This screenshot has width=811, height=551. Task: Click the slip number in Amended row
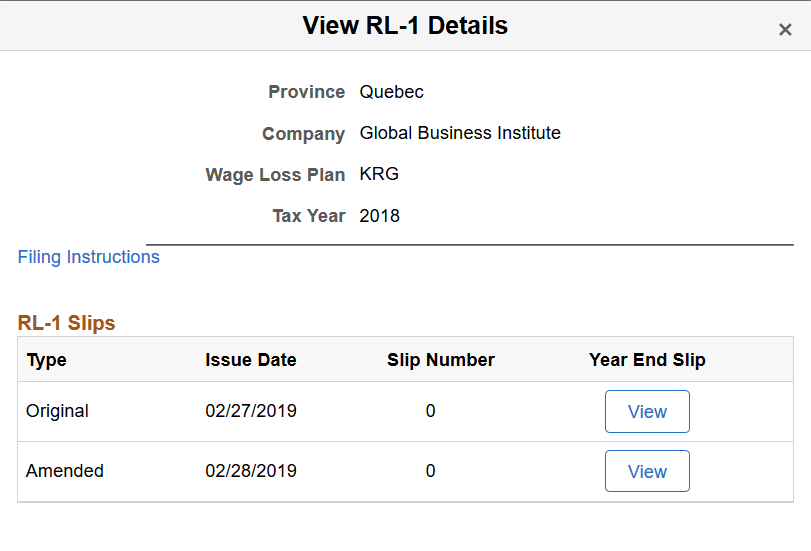pyautogui.click(x=430, y=471)
